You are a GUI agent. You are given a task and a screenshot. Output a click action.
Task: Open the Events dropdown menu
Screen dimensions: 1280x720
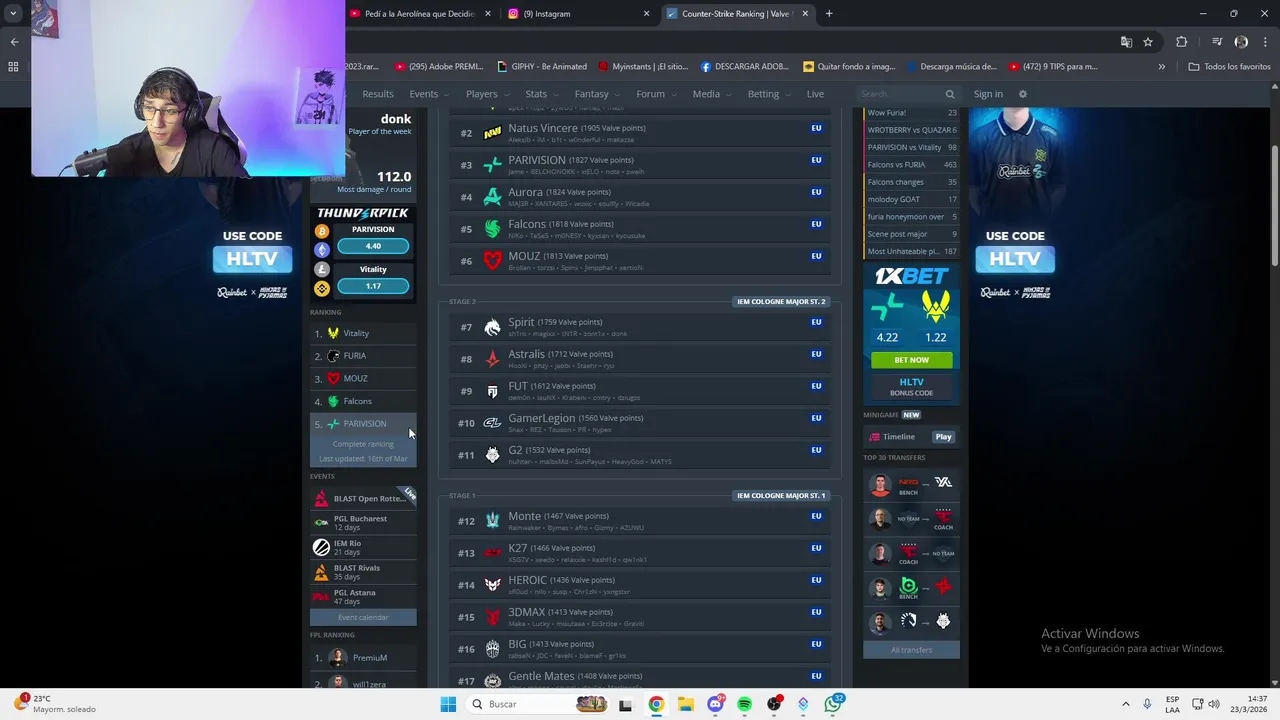point(428,94)
